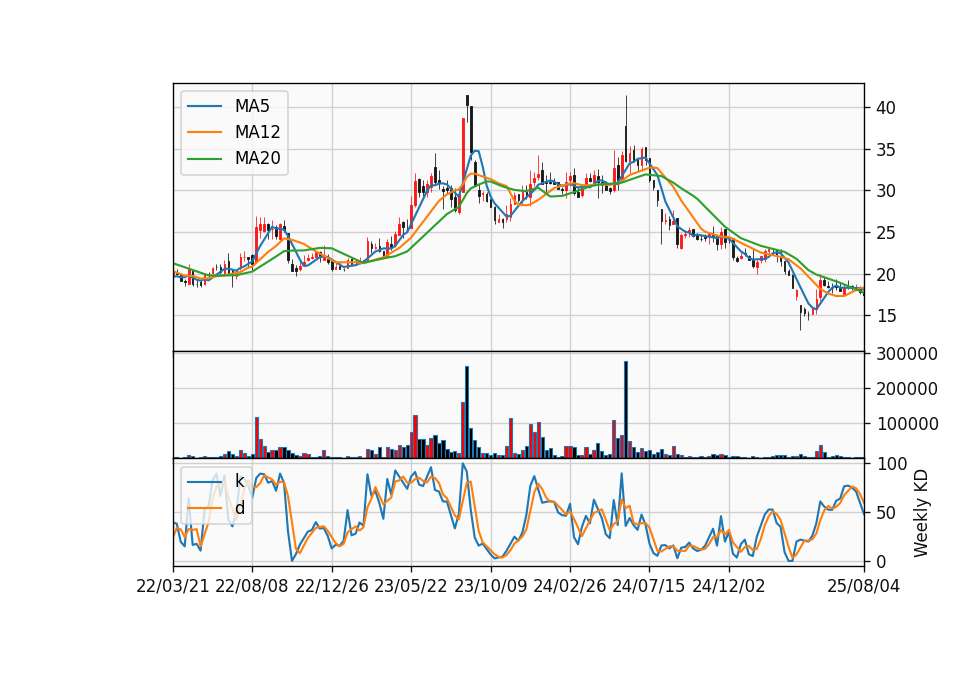This screenshot has width=960, height=690.
Task: Click the 25/08/04 date tick label
Action: (x=864, y=586)
